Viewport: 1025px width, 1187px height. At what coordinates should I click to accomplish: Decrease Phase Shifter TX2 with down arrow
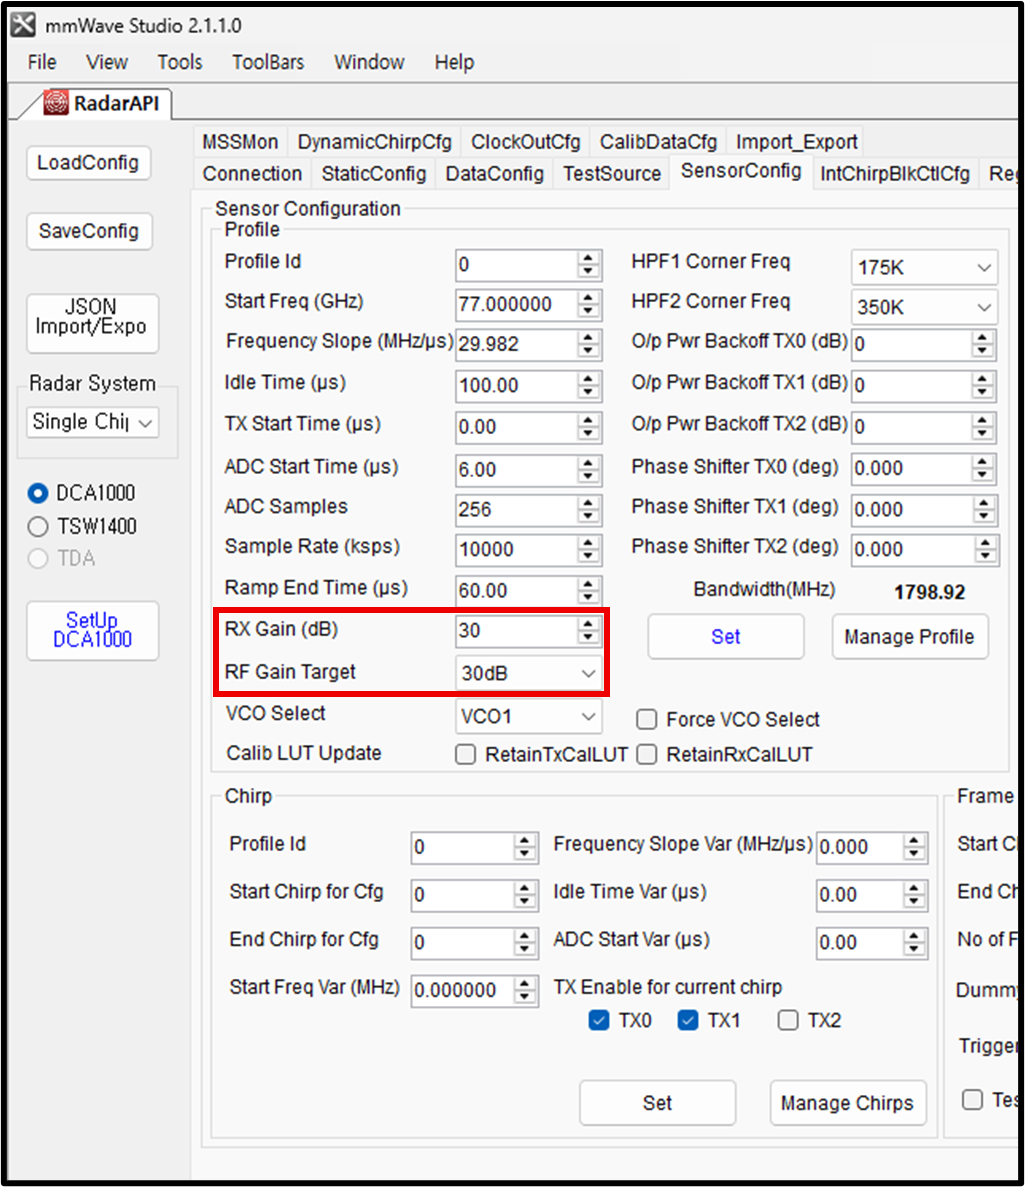(x=985, y=557)
